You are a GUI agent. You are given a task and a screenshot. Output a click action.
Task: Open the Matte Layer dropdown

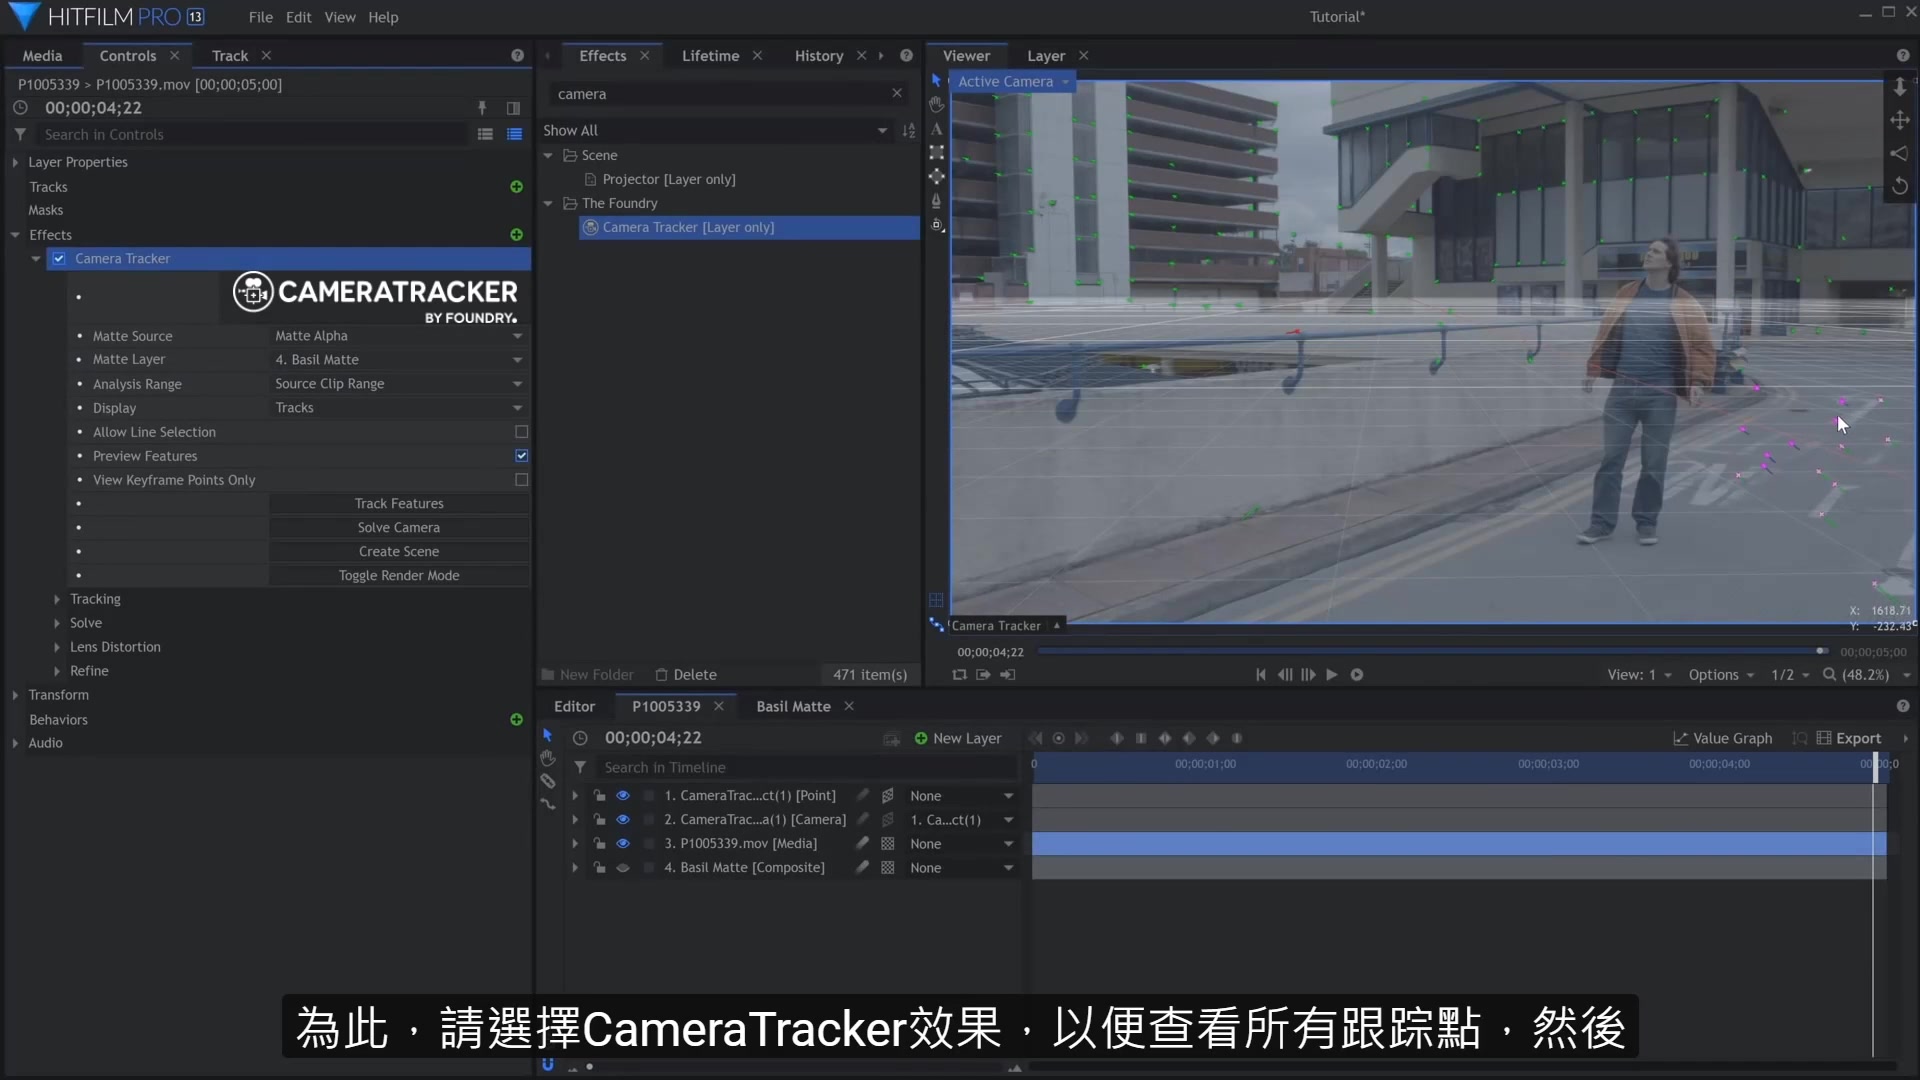[x=397, y=359]
